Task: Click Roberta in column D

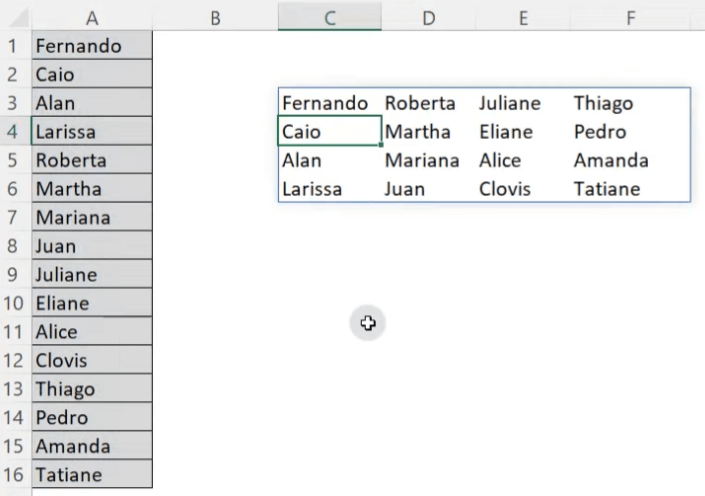Action: coord(428,103)
